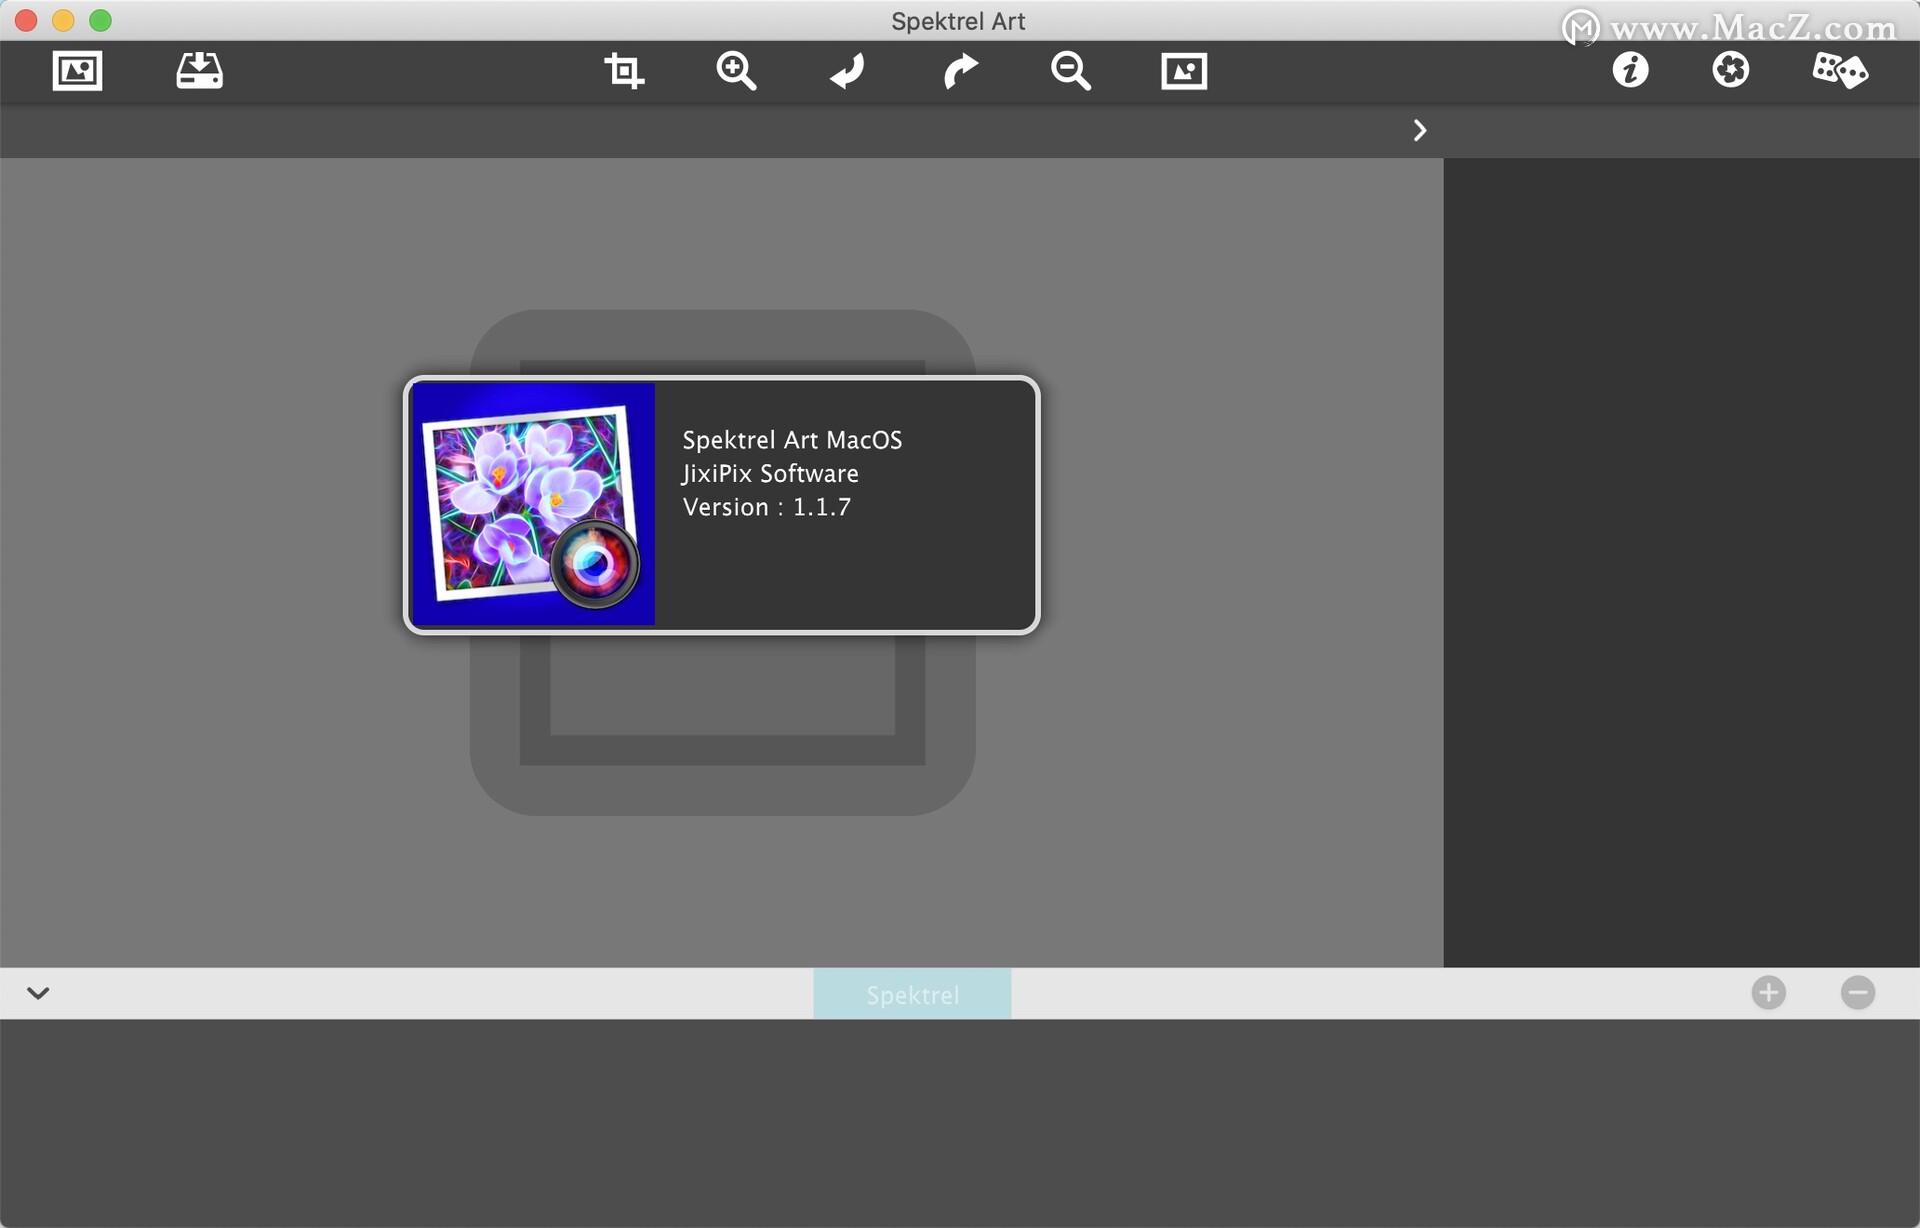Image resolution: width=1920 pixels, height=1228 pixels.
Task: Fit image to screen icon
Action: pos(1184,71)
